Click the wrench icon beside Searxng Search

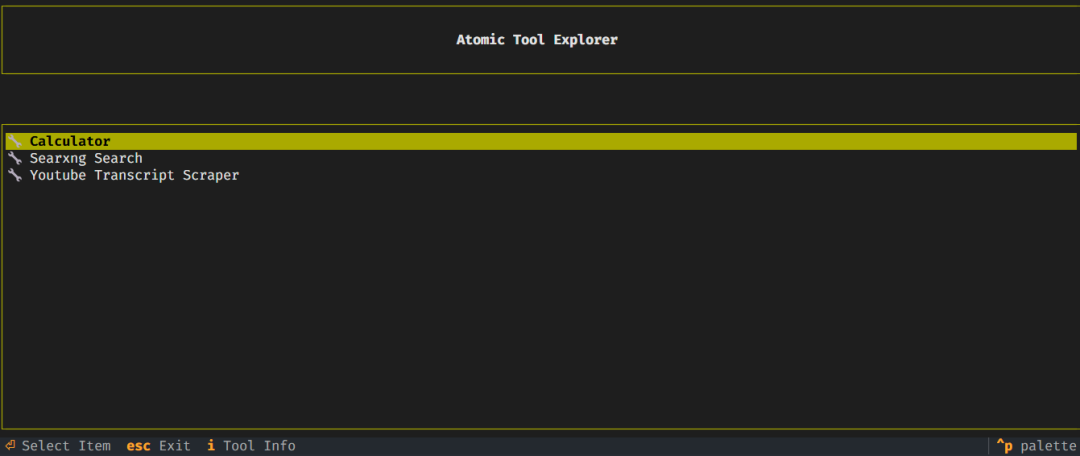[x=14, y=158]
